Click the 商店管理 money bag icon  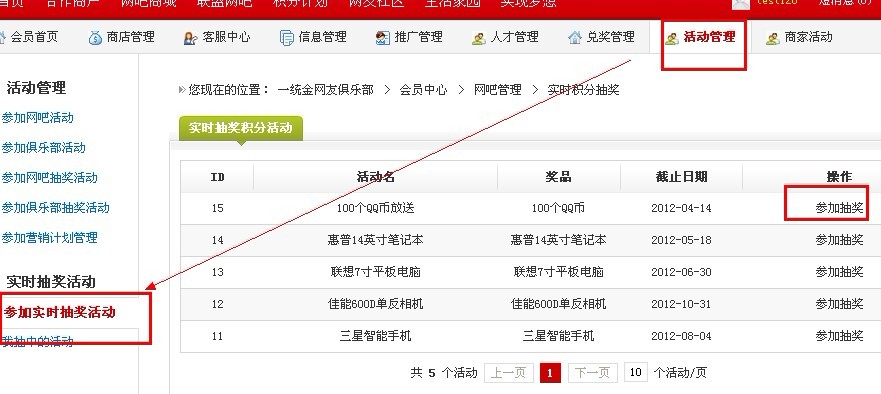[95, 38]
